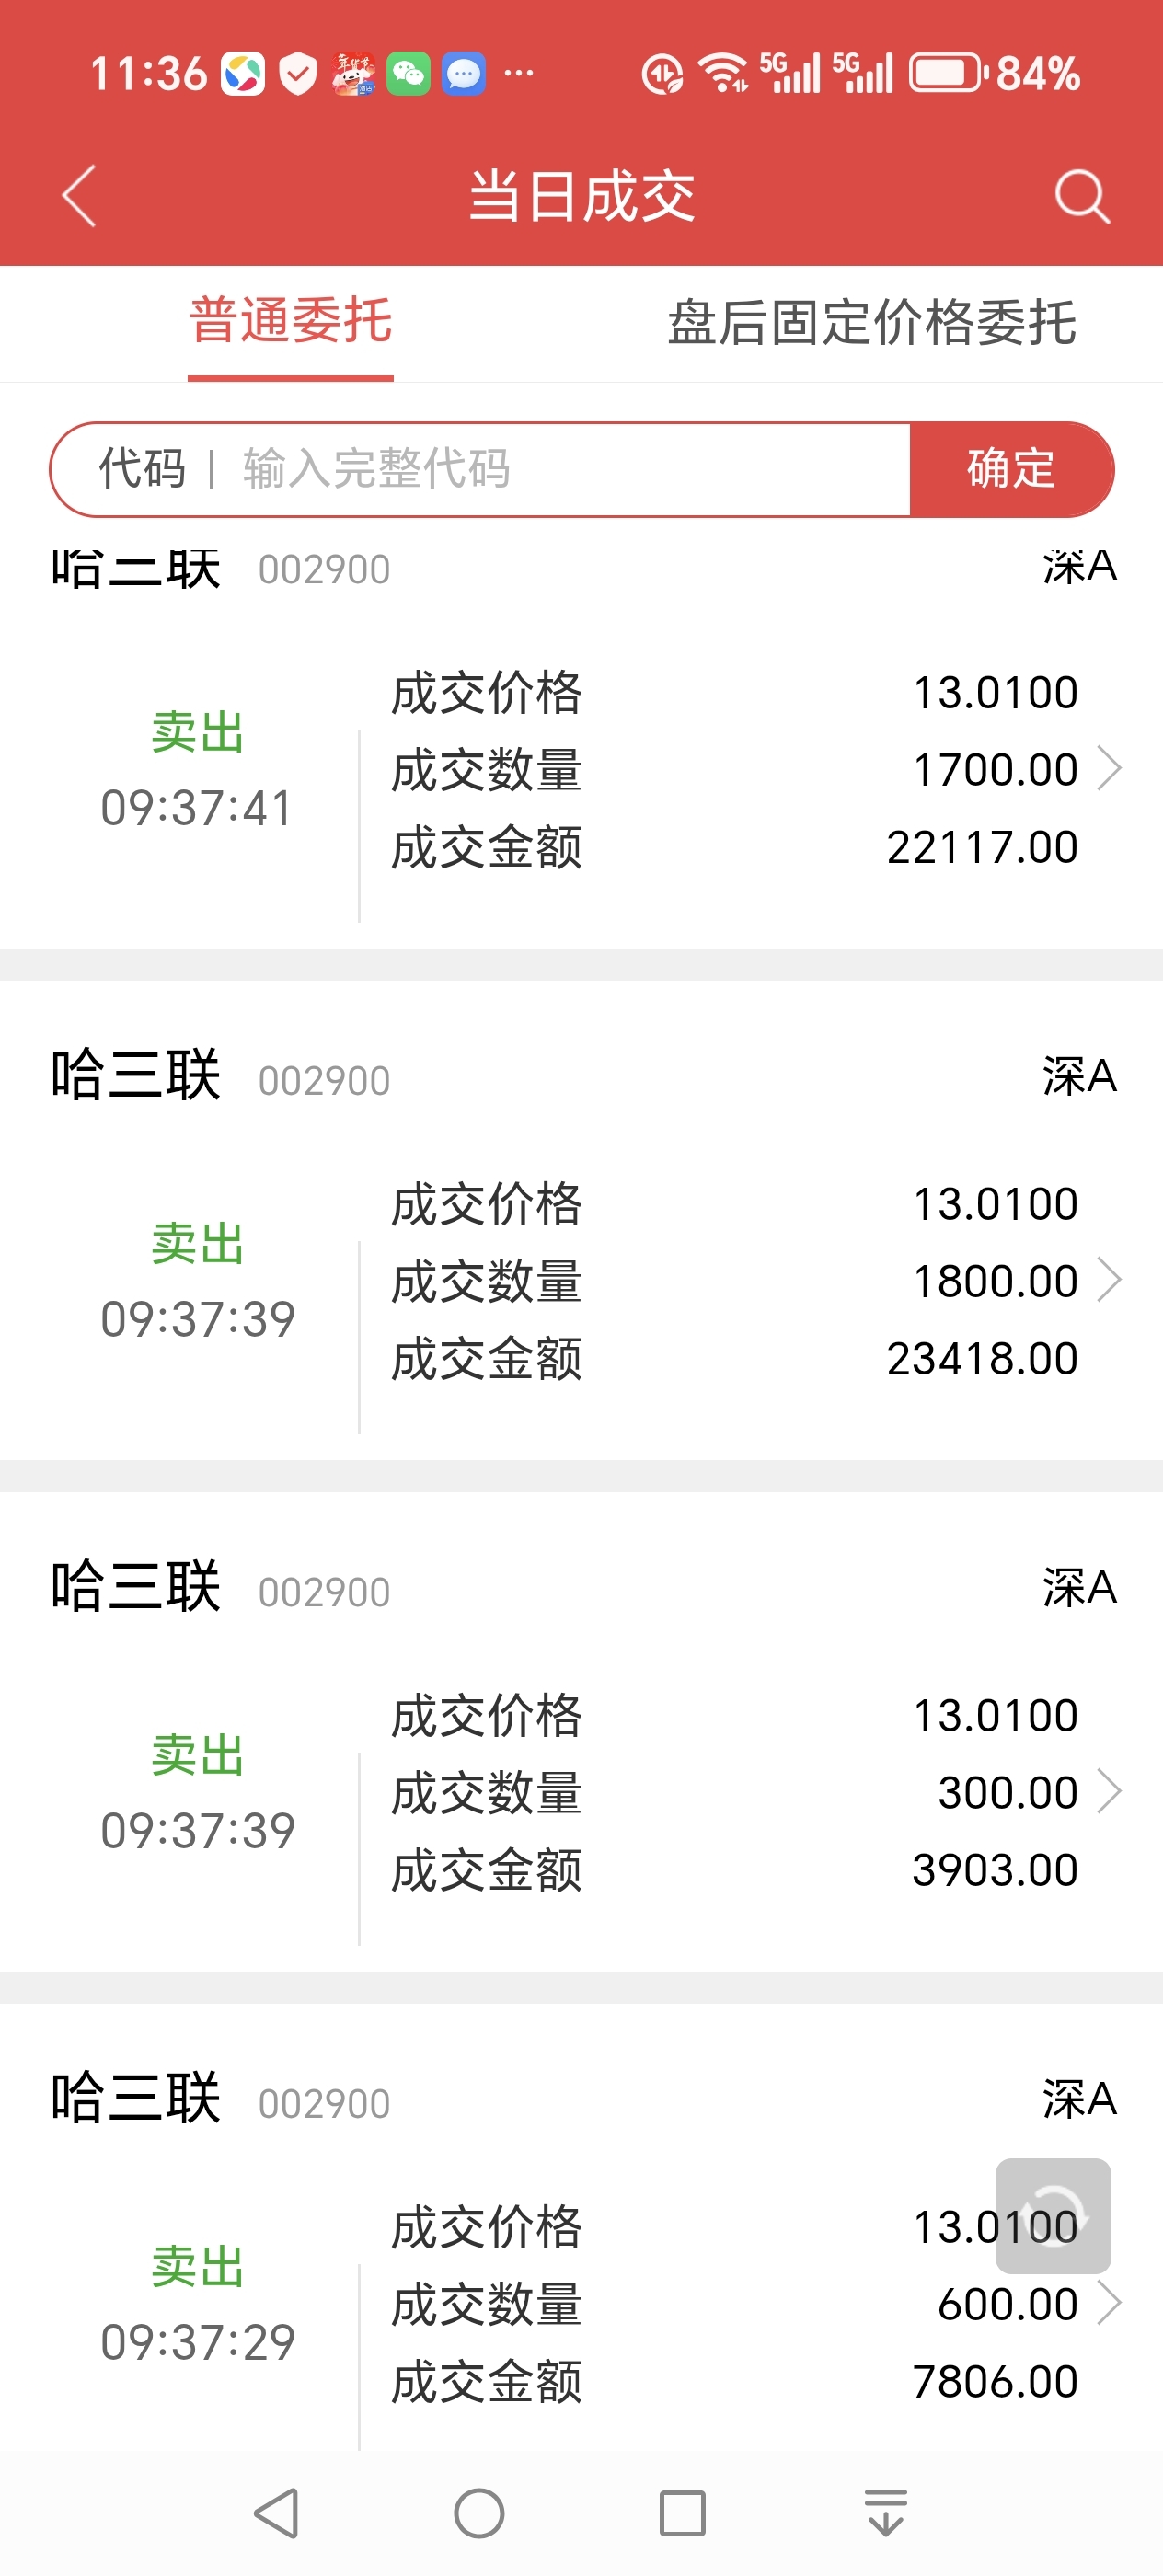
Task: Expand the 1800.00 quantity trade details chevron
Action: (1108, 1280)
